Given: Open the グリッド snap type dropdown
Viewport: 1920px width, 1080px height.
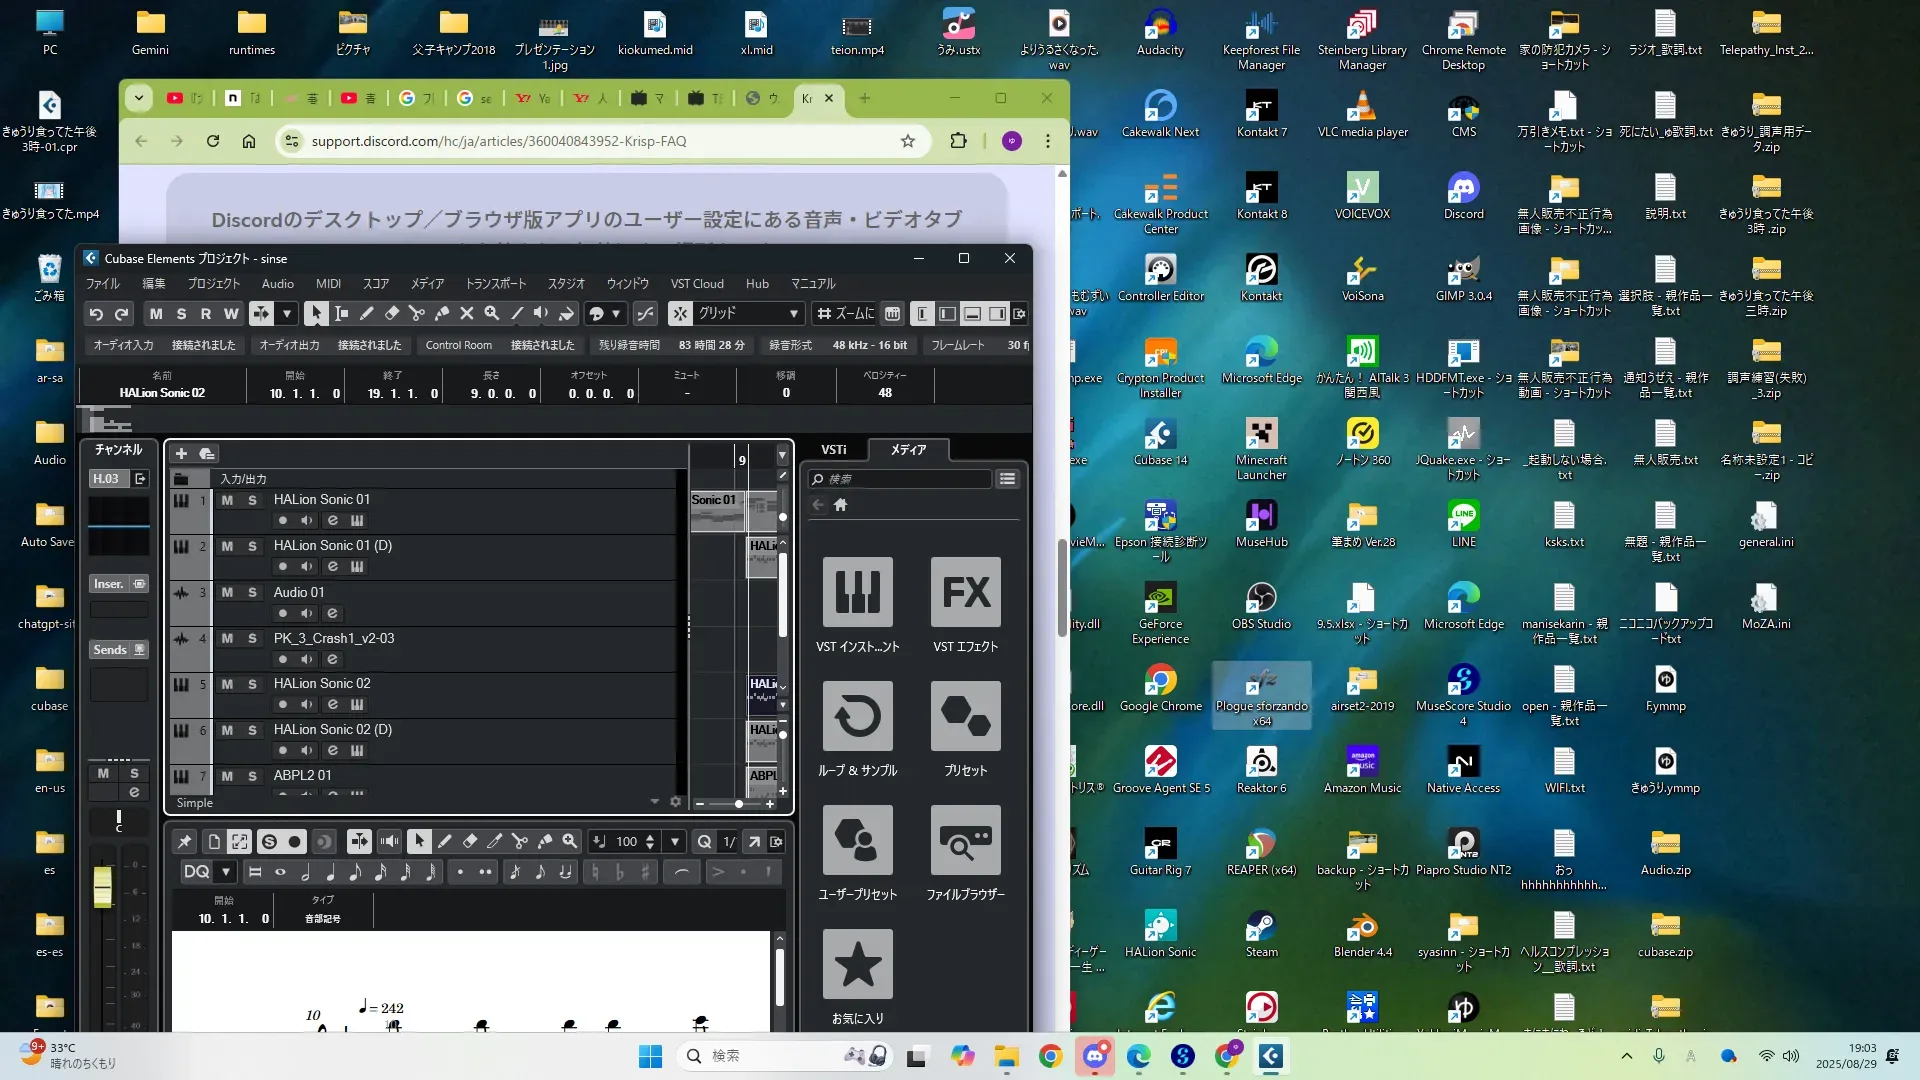Looking at the screenshot, I should click(794, 314).
